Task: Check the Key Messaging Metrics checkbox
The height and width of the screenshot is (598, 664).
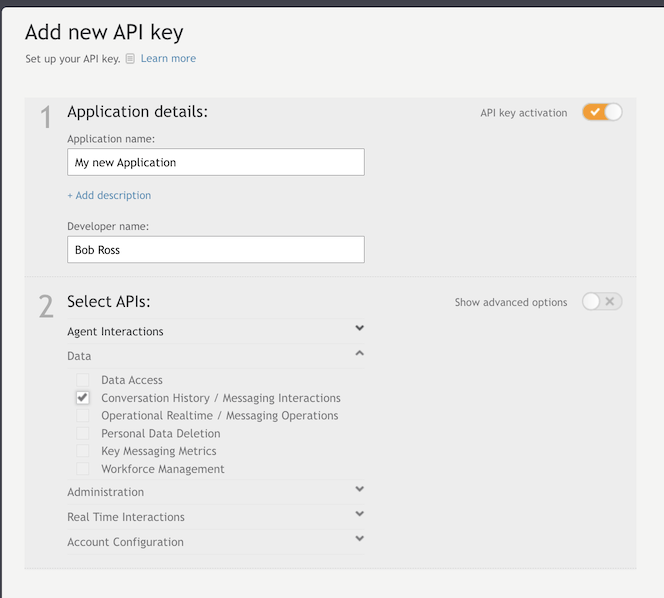Action: click(x=83, y=451)
